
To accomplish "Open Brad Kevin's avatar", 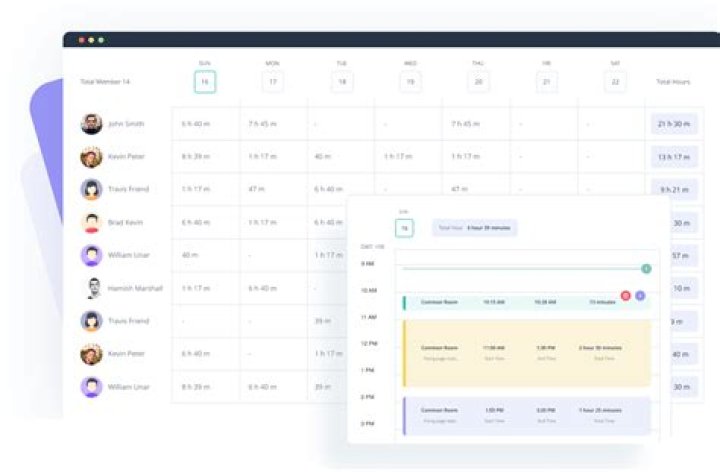I will click(x=91, y=223).
